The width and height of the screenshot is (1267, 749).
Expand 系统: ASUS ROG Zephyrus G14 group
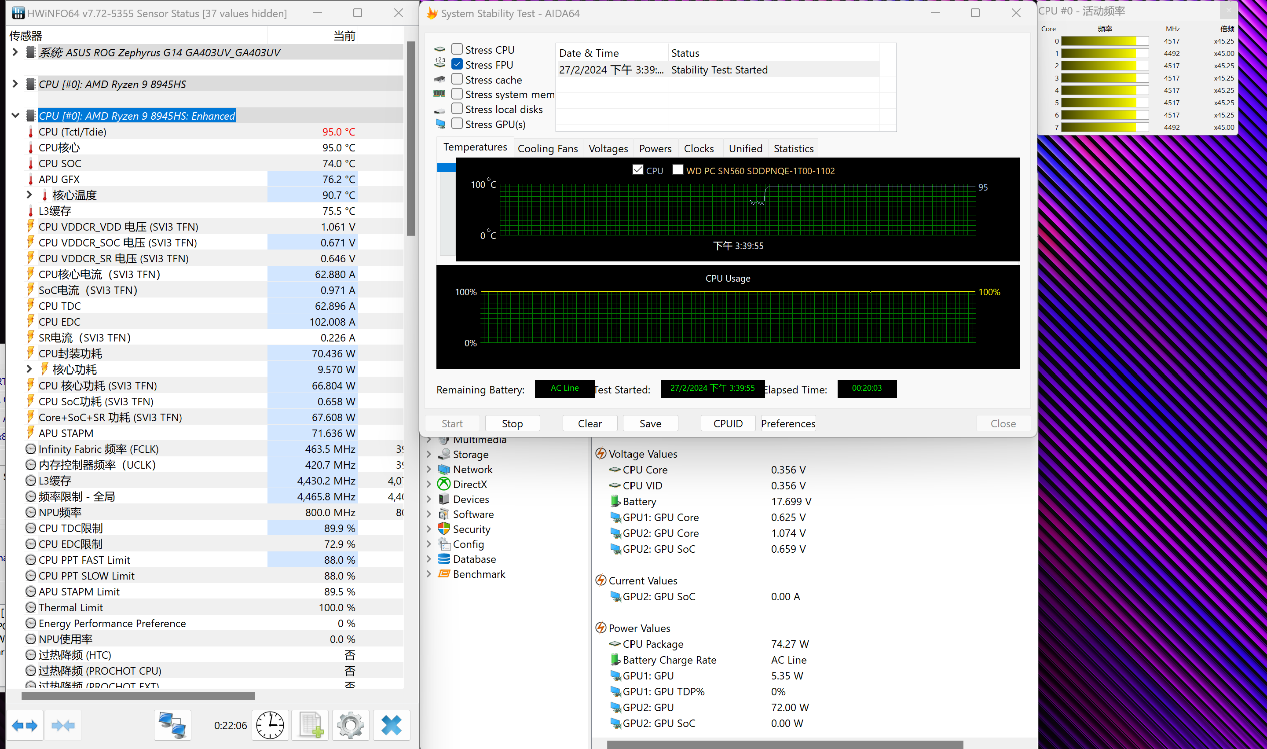[15, 52]
